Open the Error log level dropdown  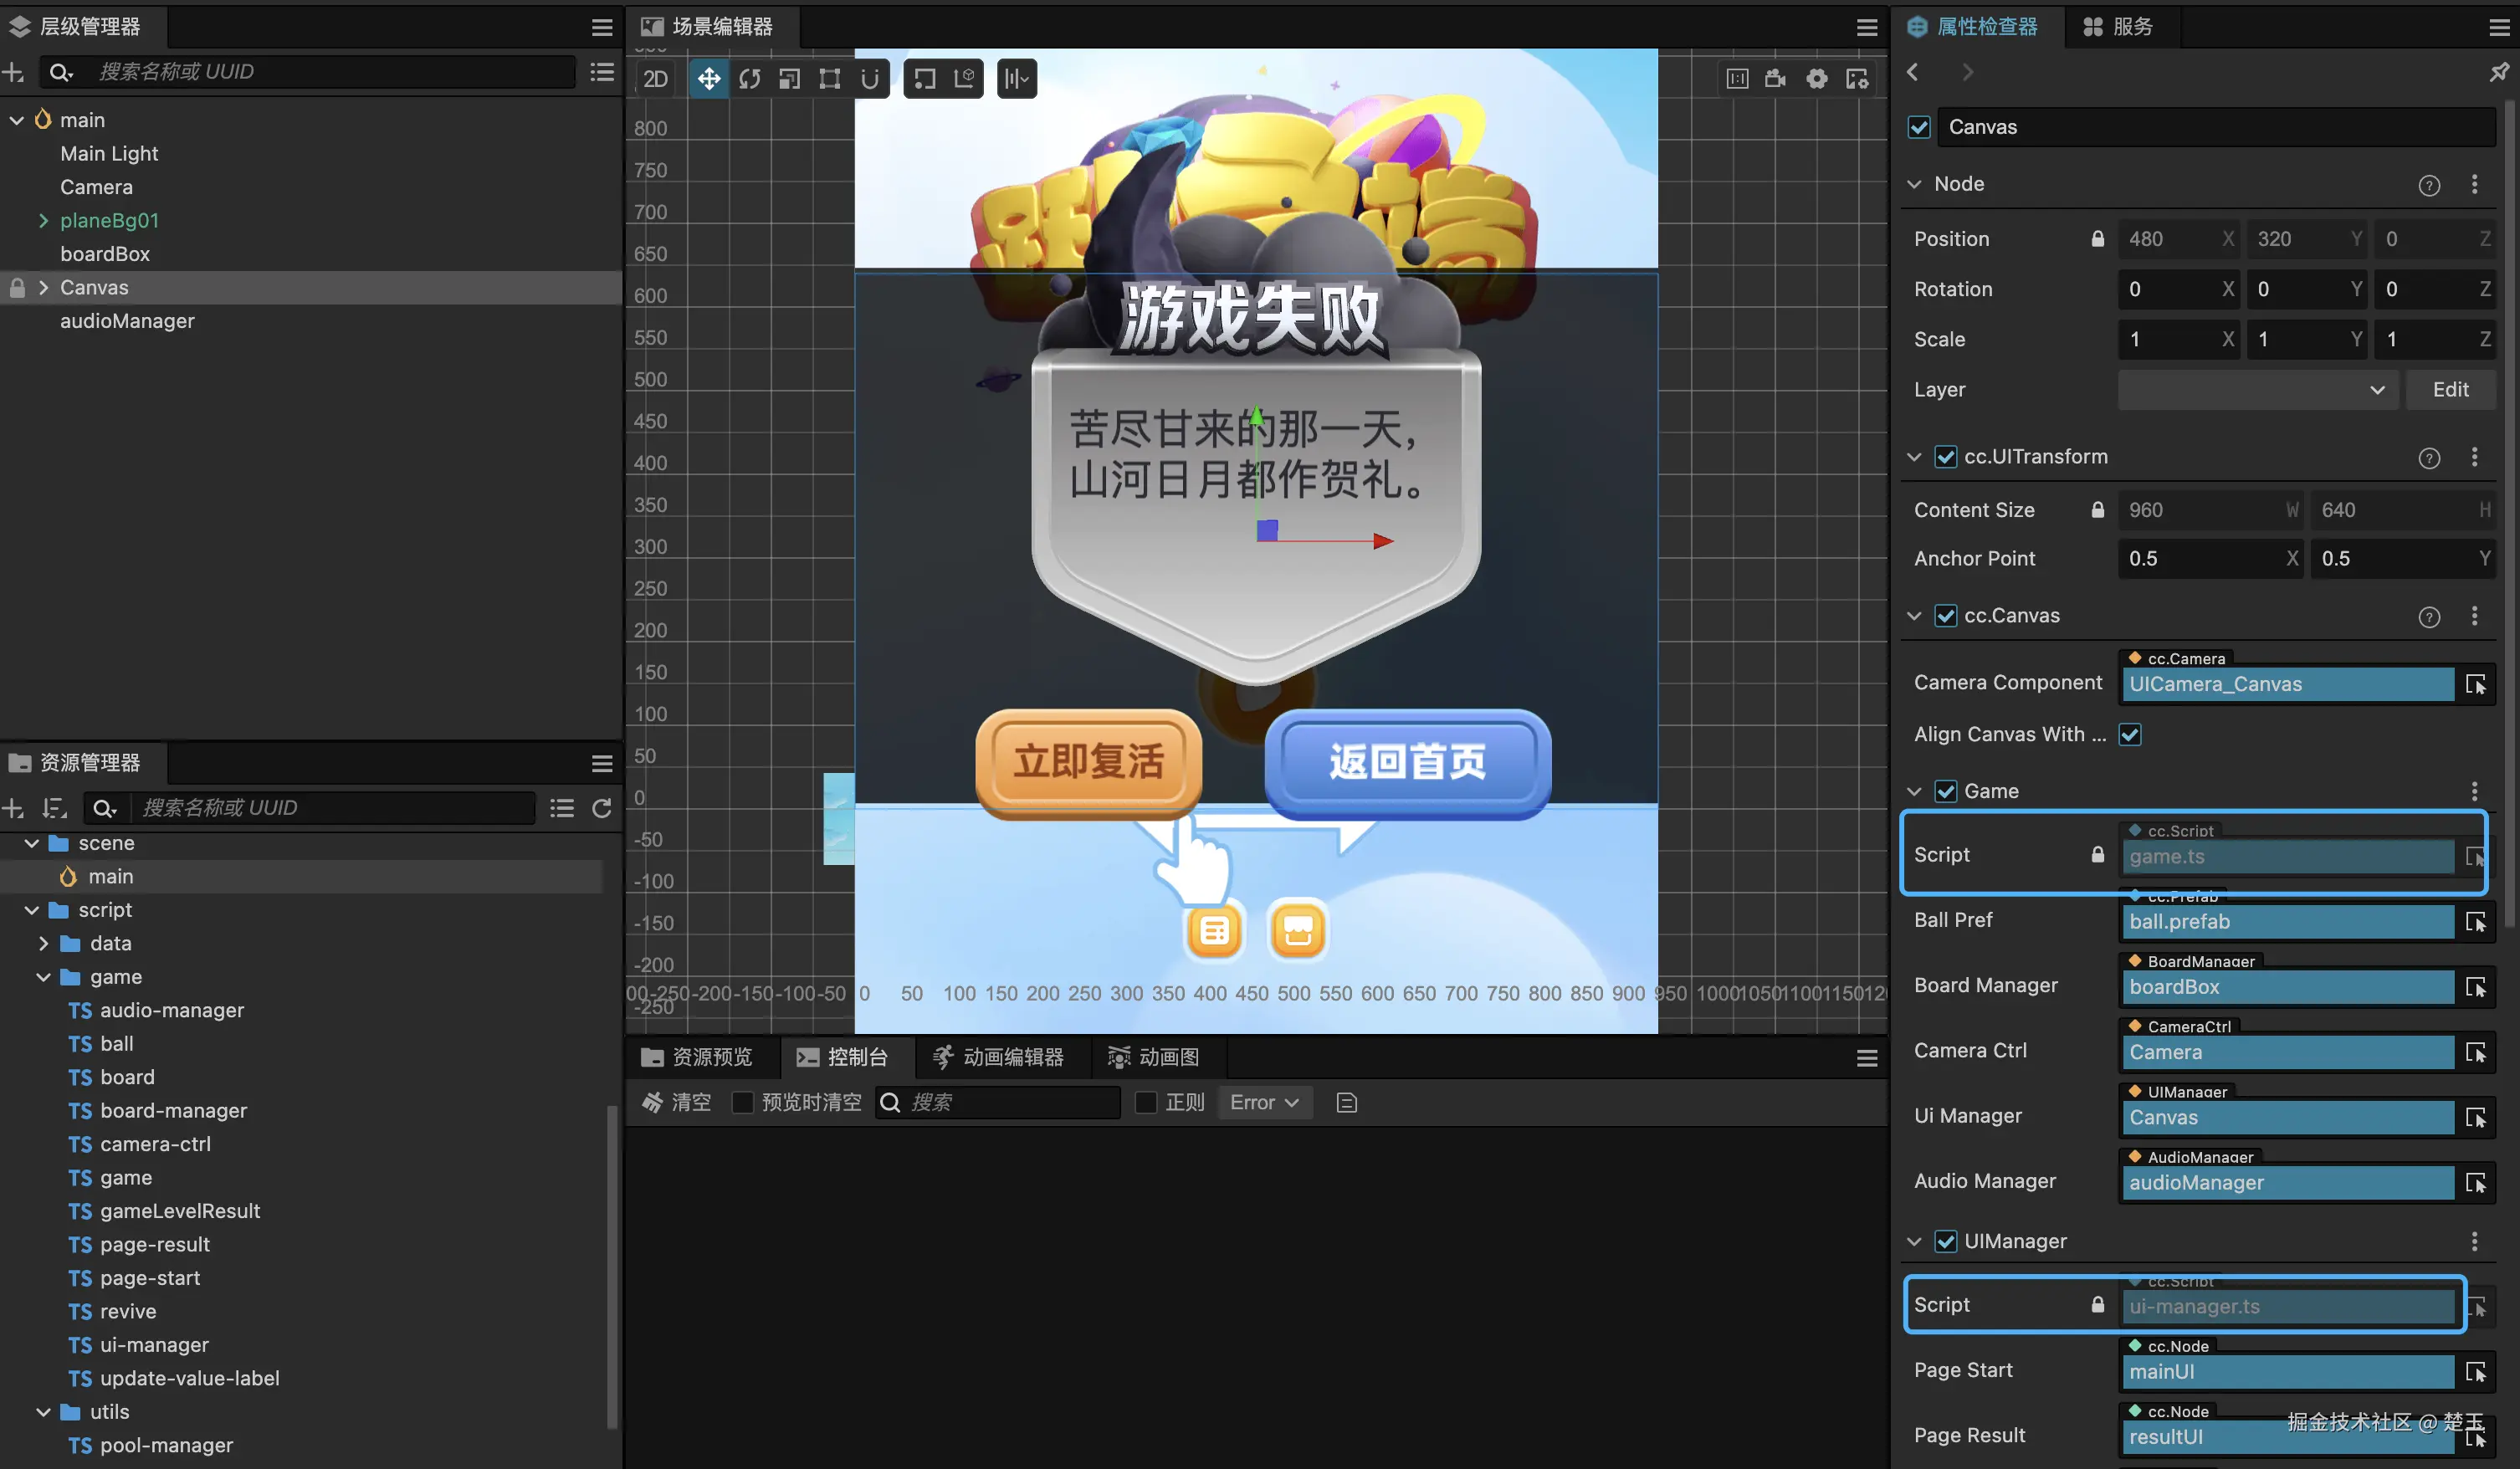(x=1264, y=1102)
